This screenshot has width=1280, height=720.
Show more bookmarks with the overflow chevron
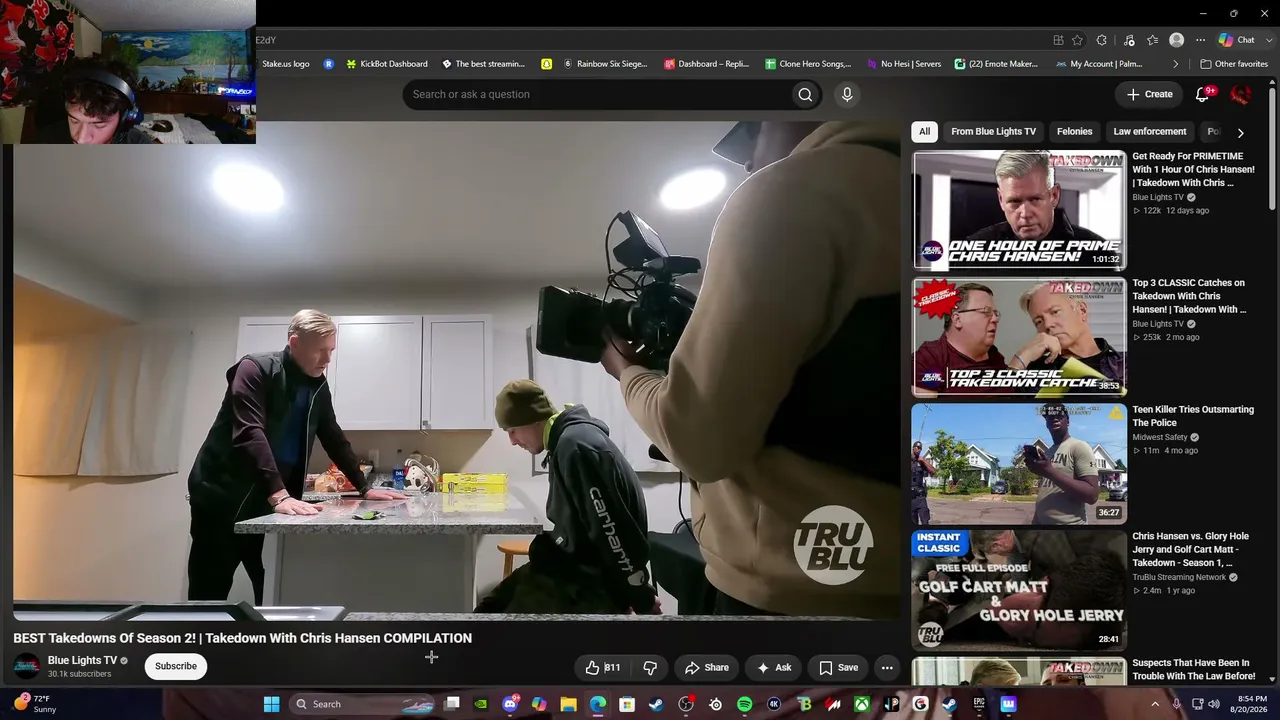pyautogui.click(x=1176, y=64)
